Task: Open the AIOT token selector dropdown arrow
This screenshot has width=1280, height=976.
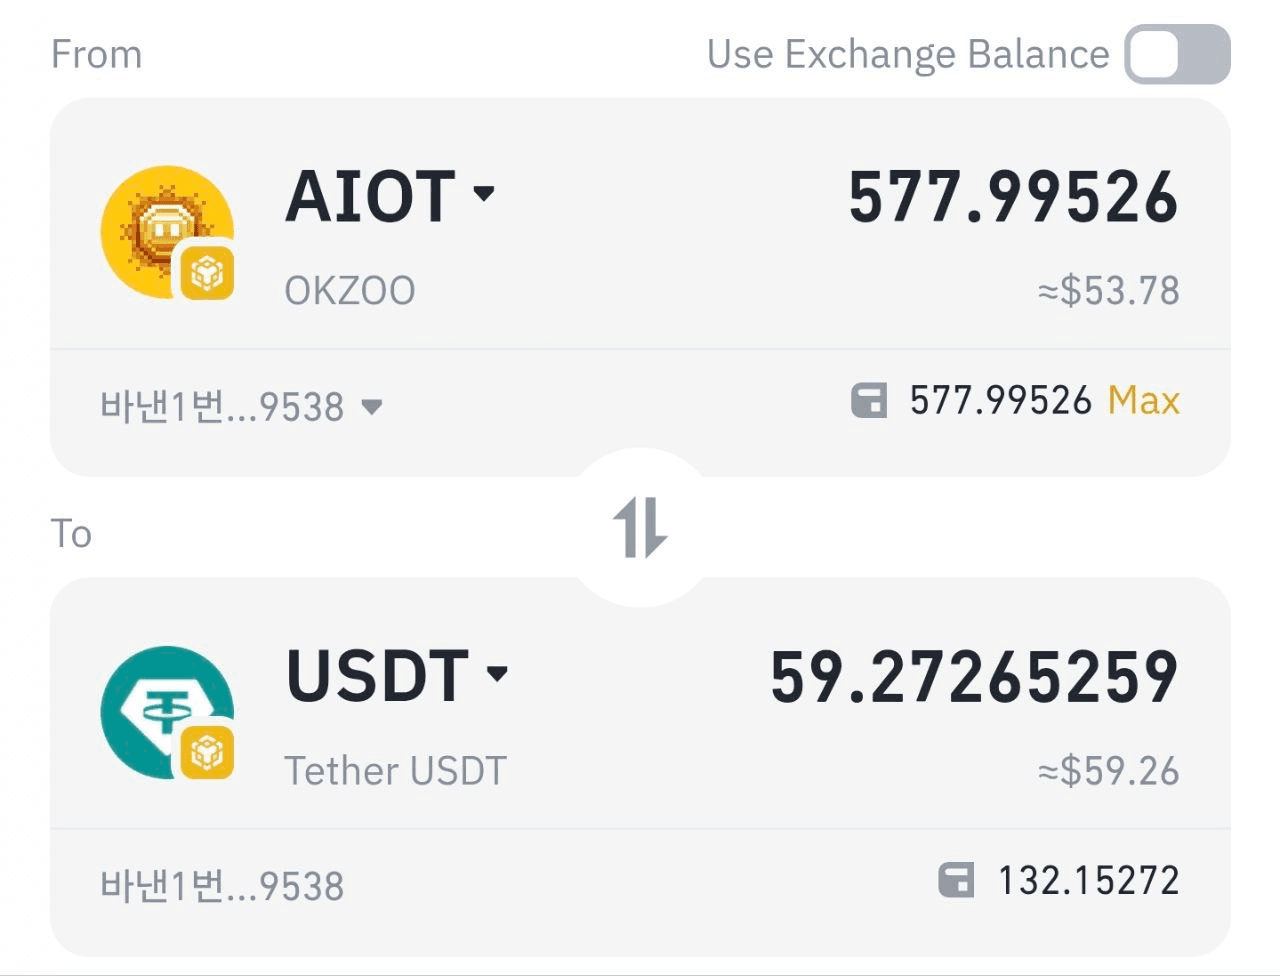Action: coord(484,193)
